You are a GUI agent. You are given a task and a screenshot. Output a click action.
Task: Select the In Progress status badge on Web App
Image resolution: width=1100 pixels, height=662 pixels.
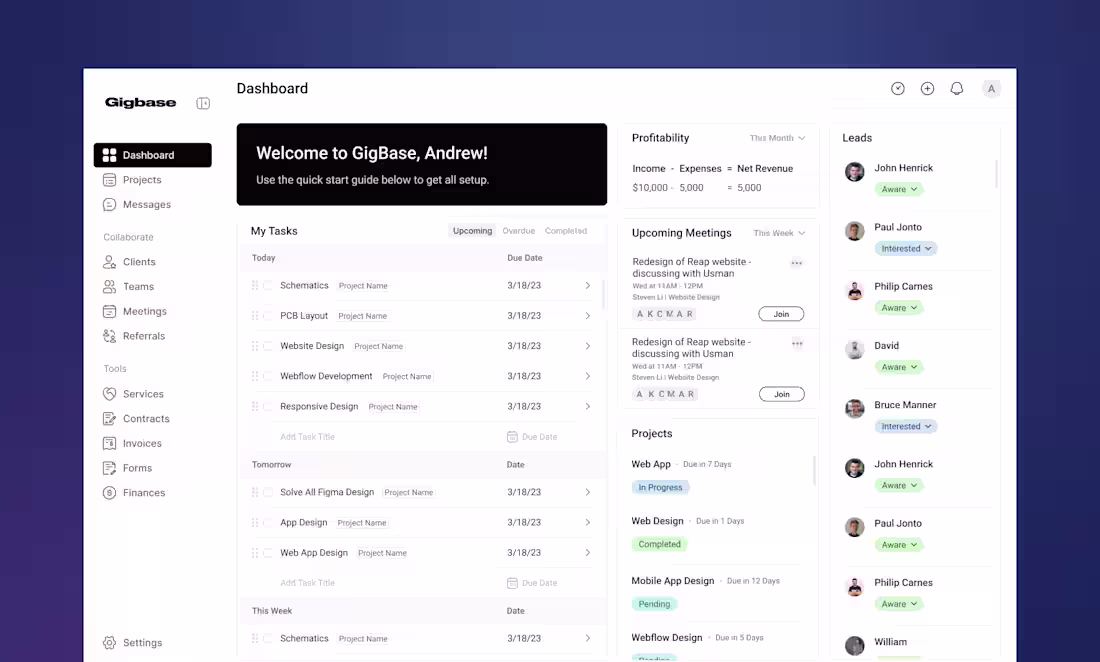point(660,487)
